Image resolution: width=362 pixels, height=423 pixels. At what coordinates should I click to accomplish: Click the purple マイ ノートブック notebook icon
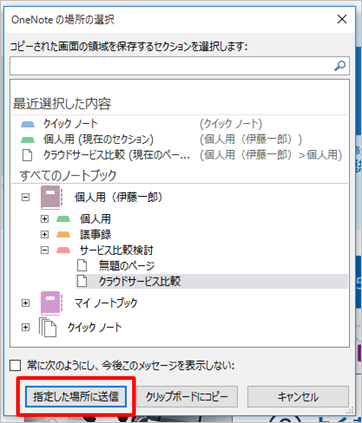coord(52,303)
